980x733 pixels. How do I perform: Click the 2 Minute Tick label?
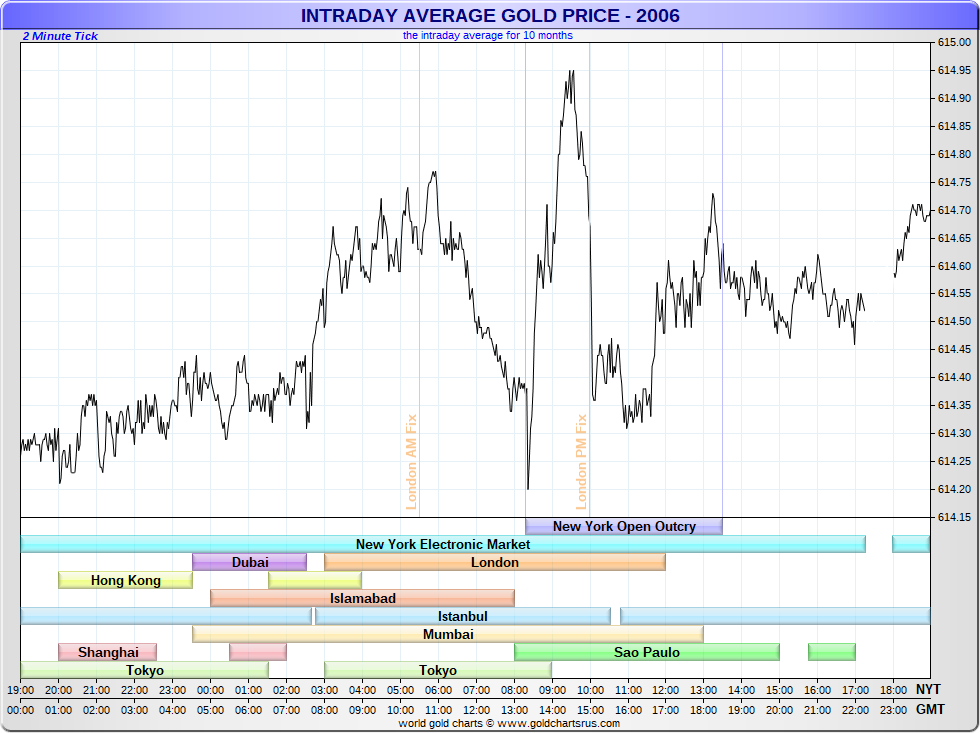(60, 36)
